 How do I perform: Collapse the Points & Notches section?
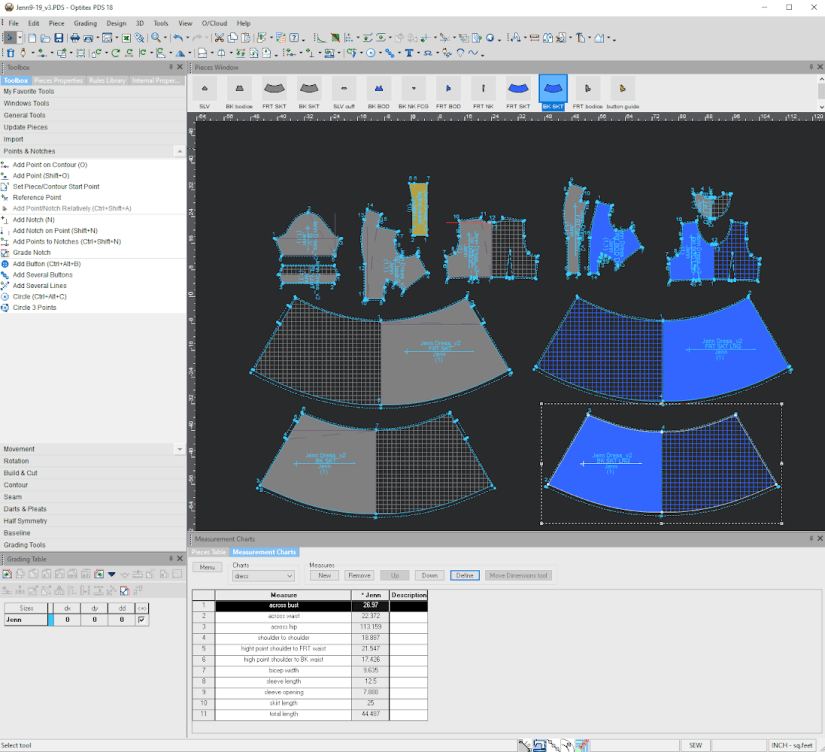click(x=179, y=151)
